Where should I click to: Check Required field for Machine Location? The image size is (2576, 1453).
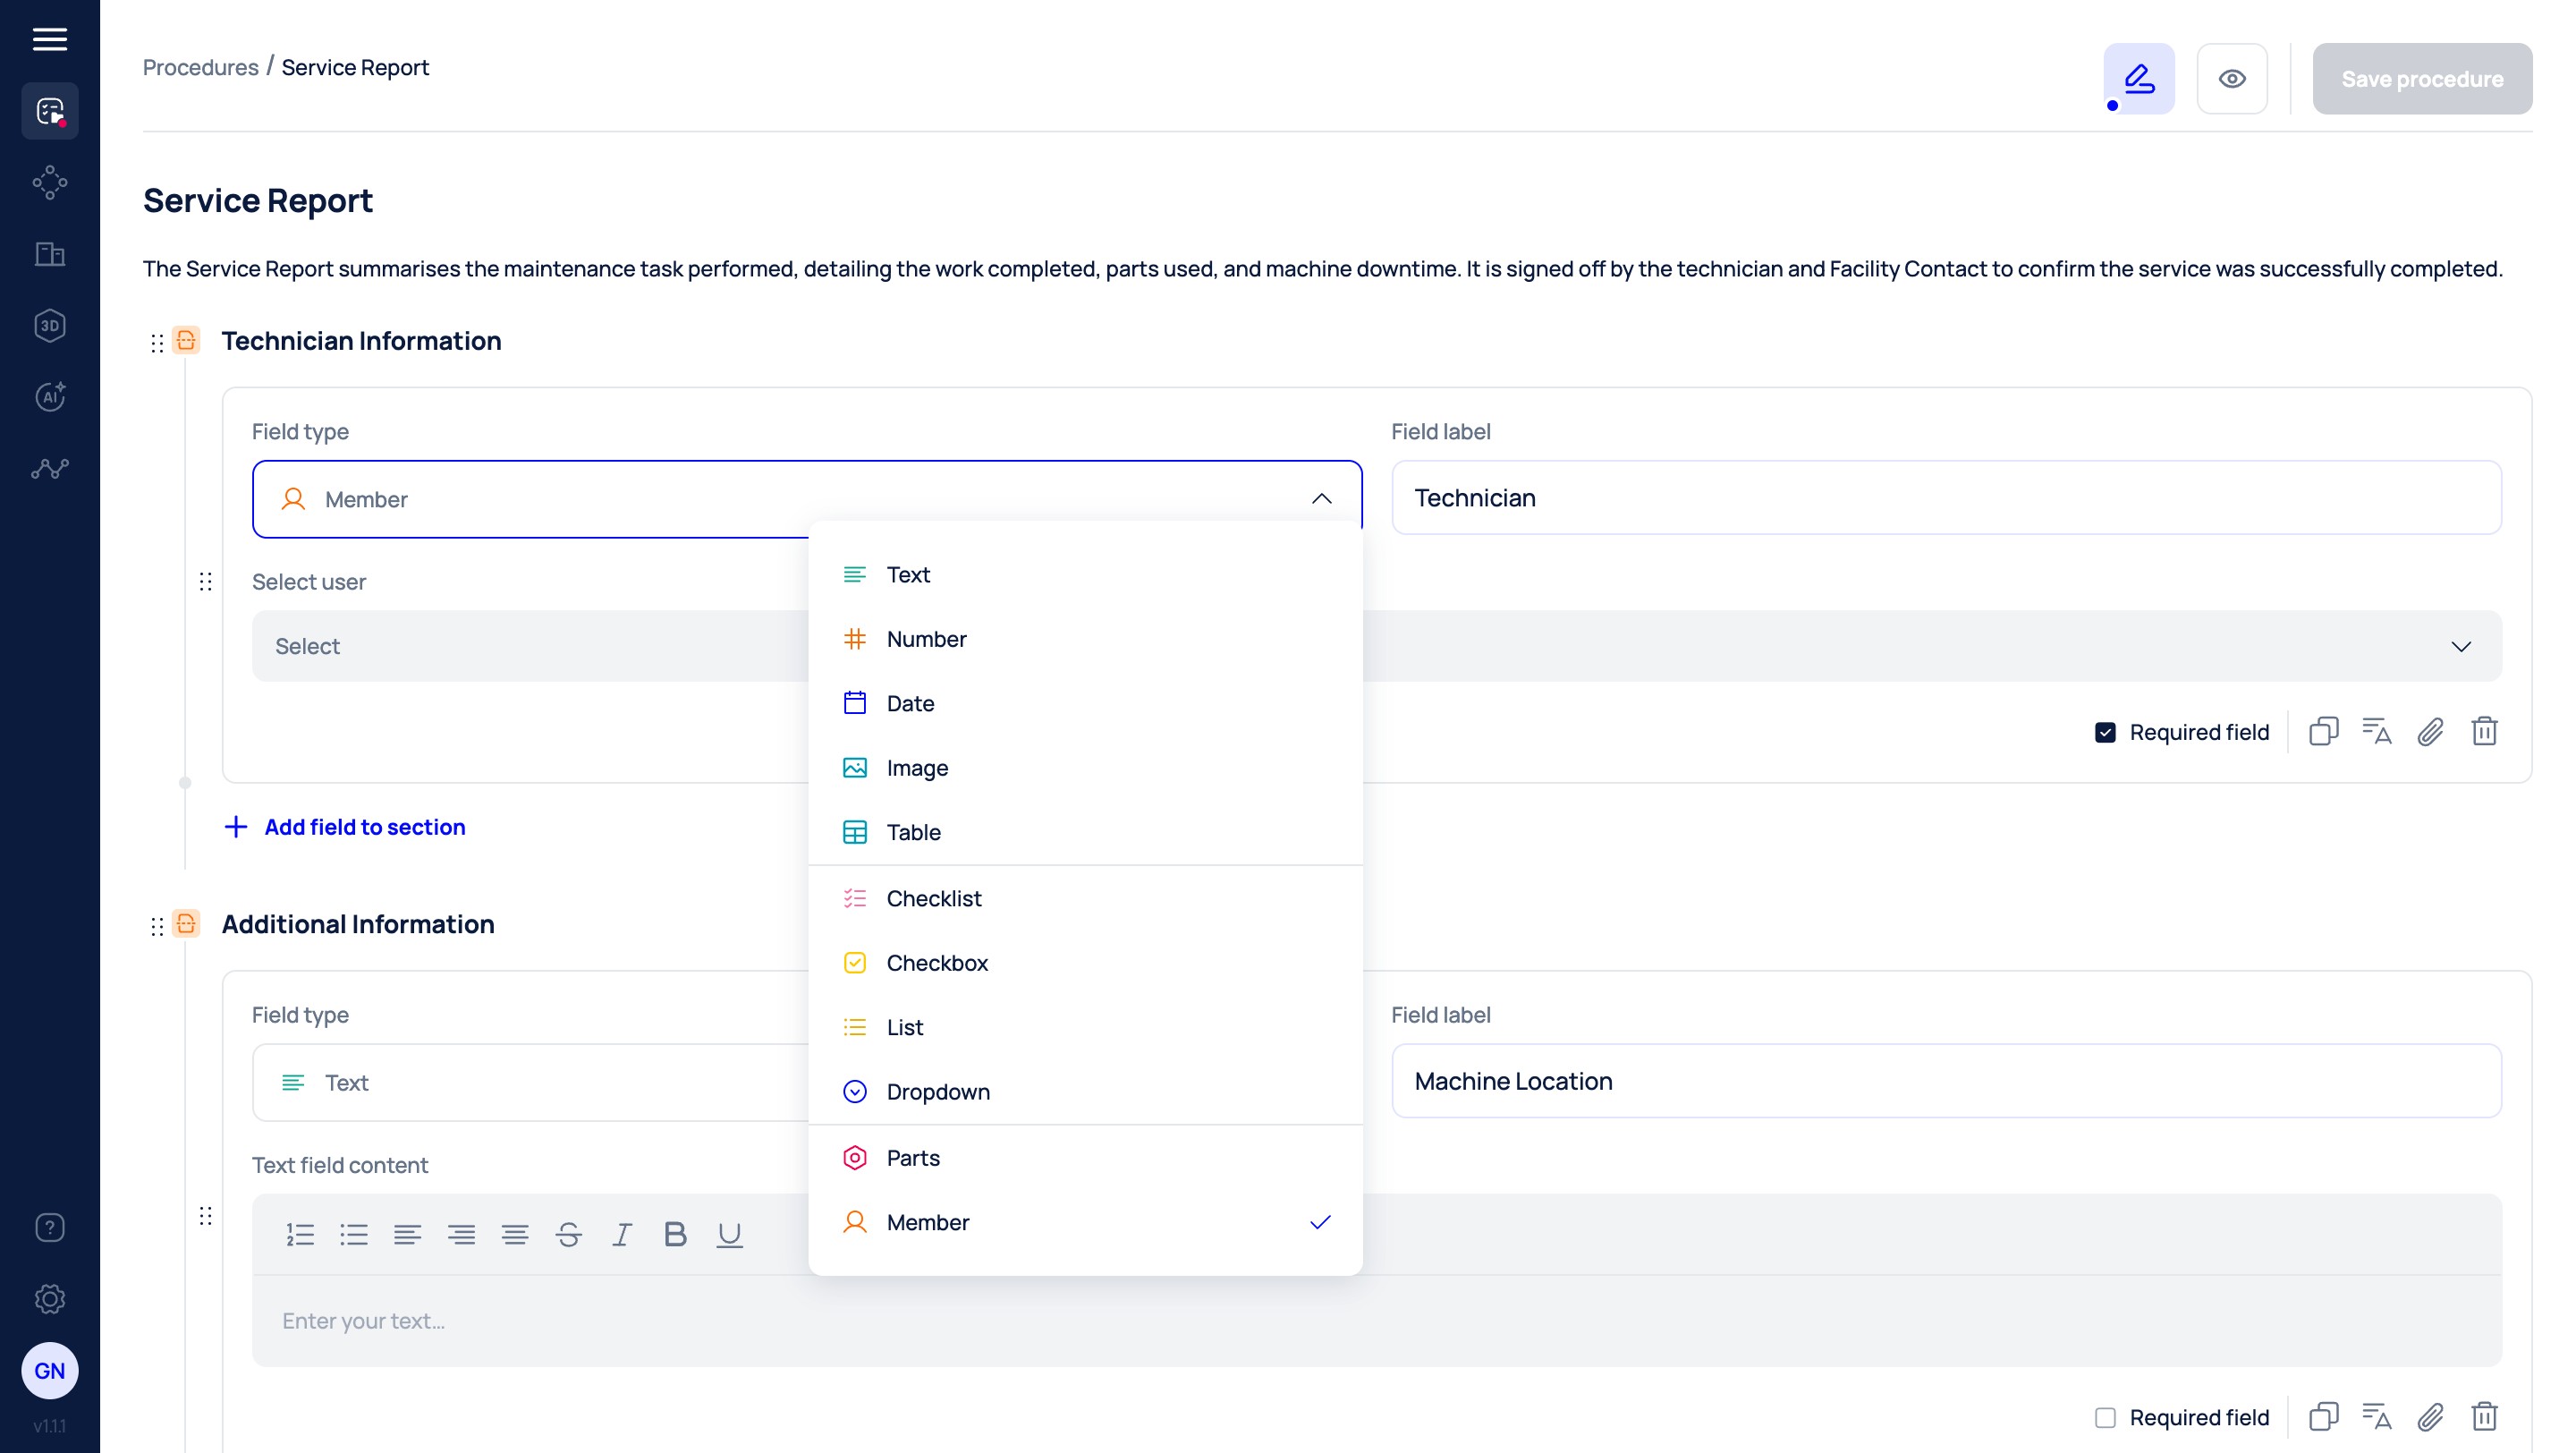2105,1417
